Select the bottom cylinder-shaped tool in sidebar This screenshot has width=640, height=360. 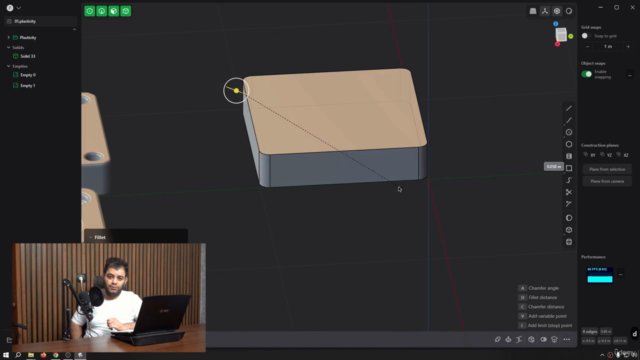[569, 242]
